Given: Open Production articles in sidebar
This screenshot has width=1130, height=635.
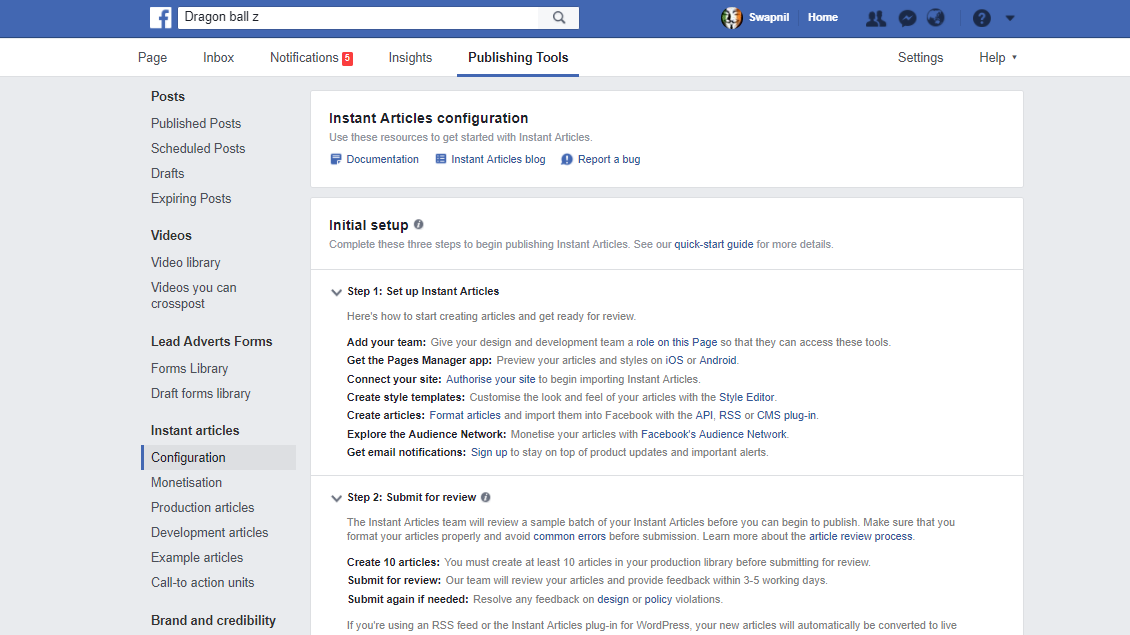Looking at the screenshot, I should click(x=203, y=507).
